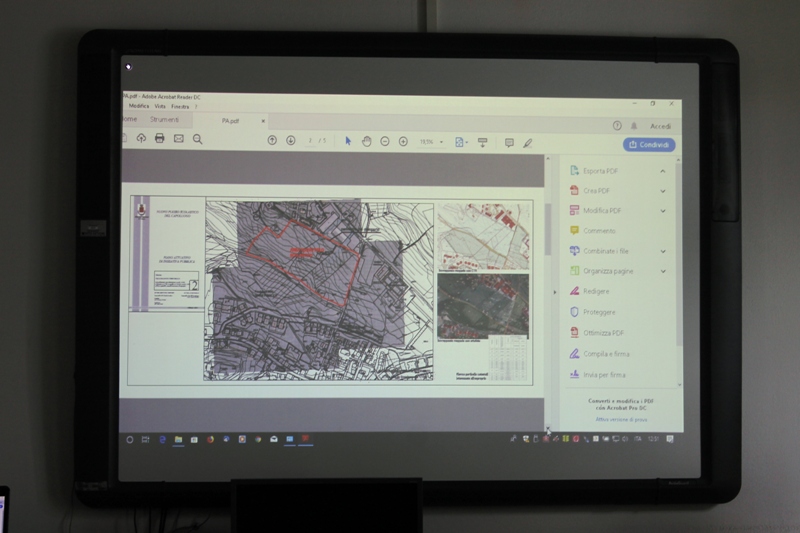Image resolution: width=800 pixels, height=533 pixels.
Task: Expand the Crea PDF section chevron
Action: [663, 191]
